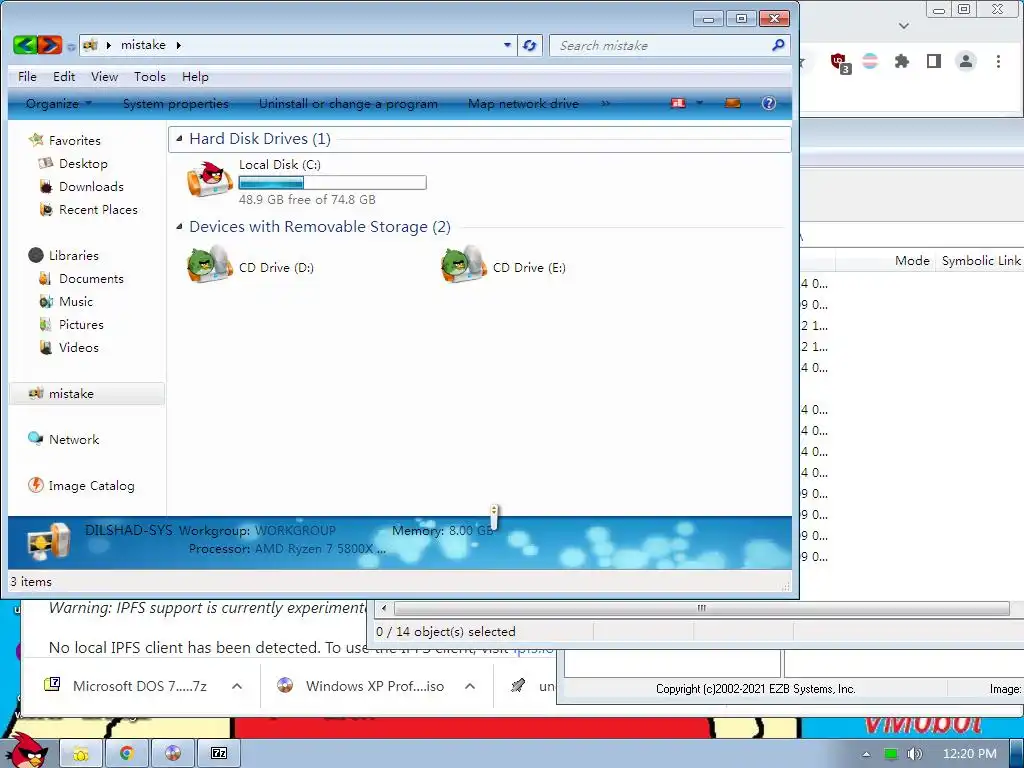The width and height of the screenshot is (1024, 768).
Task: Open the CD Drive (E:) icon
Action: [464, 264]
